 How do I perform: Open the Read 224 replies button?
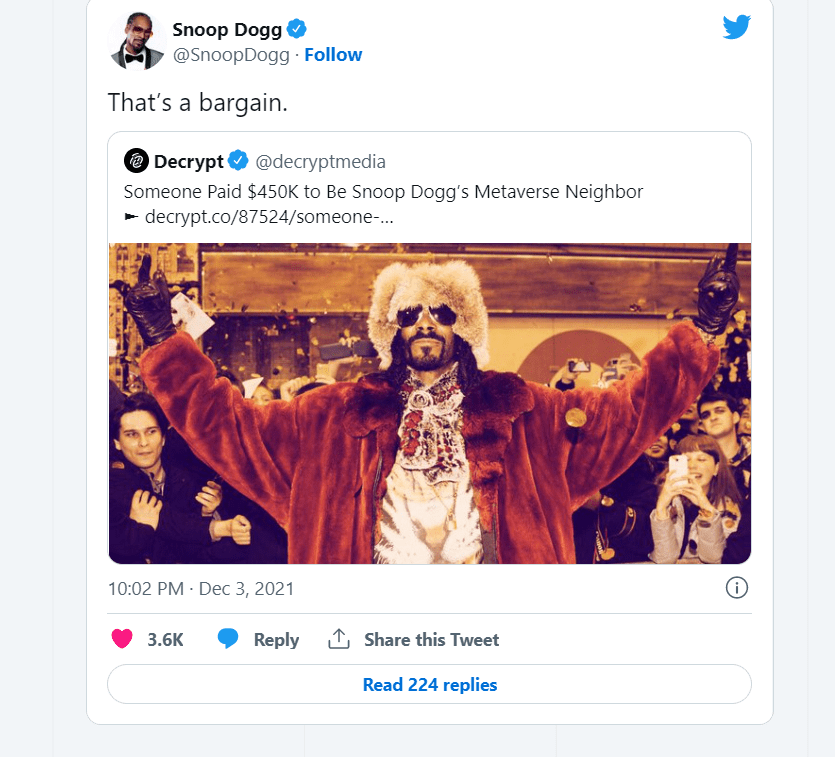[x=429, y=685]
